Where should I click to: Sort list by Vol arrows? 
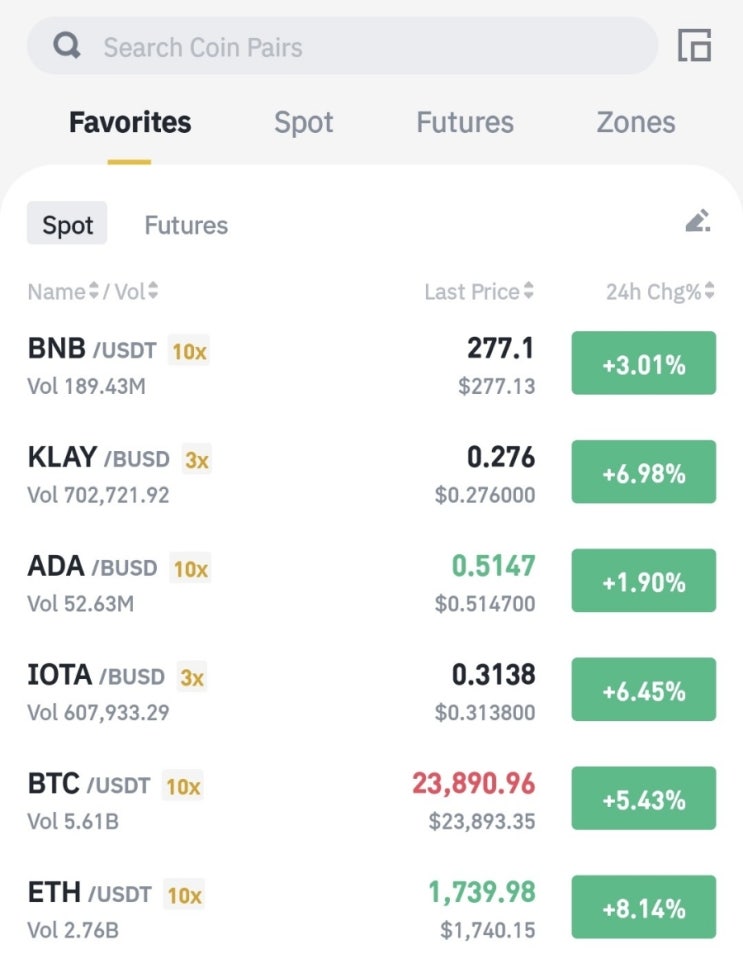click(x=153, y=290)
